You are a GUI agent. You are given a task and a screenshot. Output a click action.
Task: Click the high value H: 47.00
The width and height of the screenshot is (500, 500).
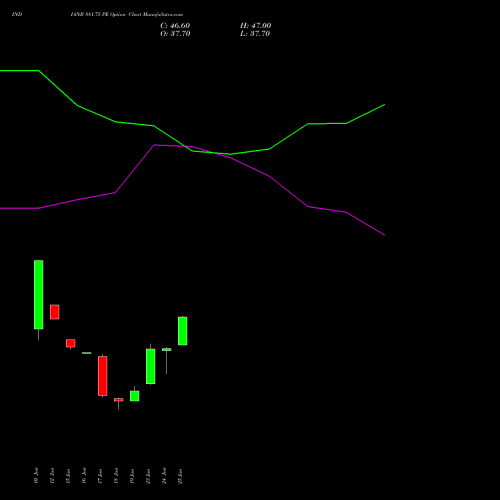click(x=255, y=26)
